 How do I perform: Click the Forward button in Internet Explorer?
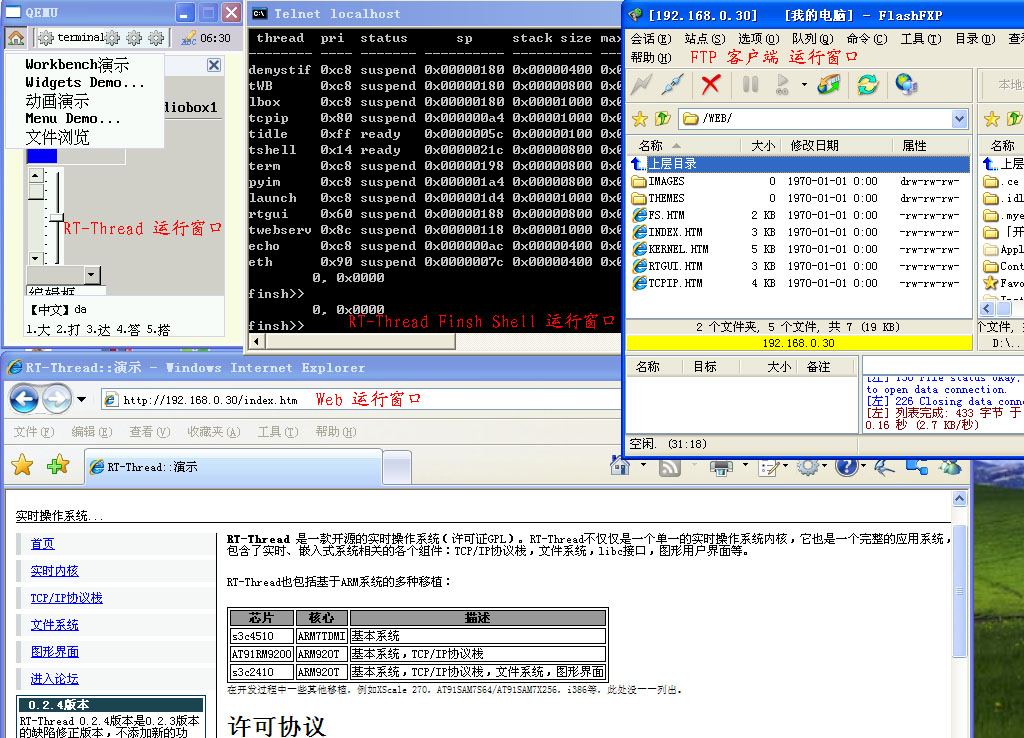57,399
